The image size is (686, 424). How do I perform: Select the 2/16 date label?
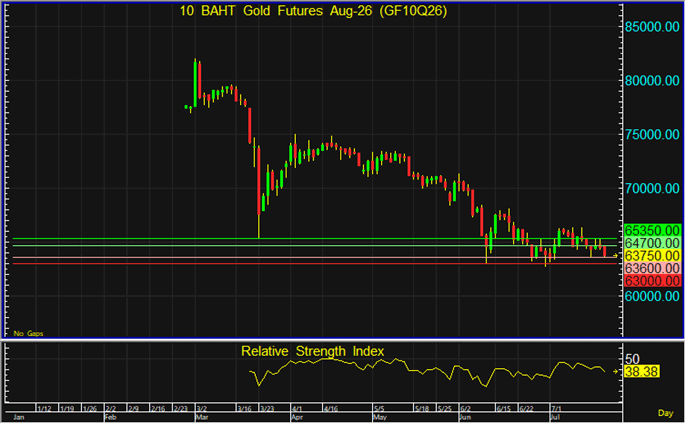(158, 409)
